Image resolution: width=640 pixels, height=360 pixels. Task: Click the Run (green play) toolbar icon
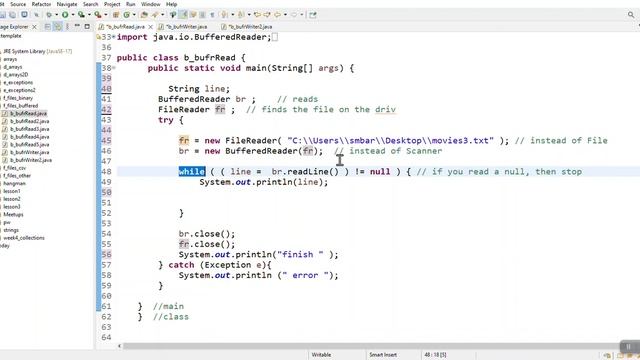pyautogui.click(x=65, y=15)
